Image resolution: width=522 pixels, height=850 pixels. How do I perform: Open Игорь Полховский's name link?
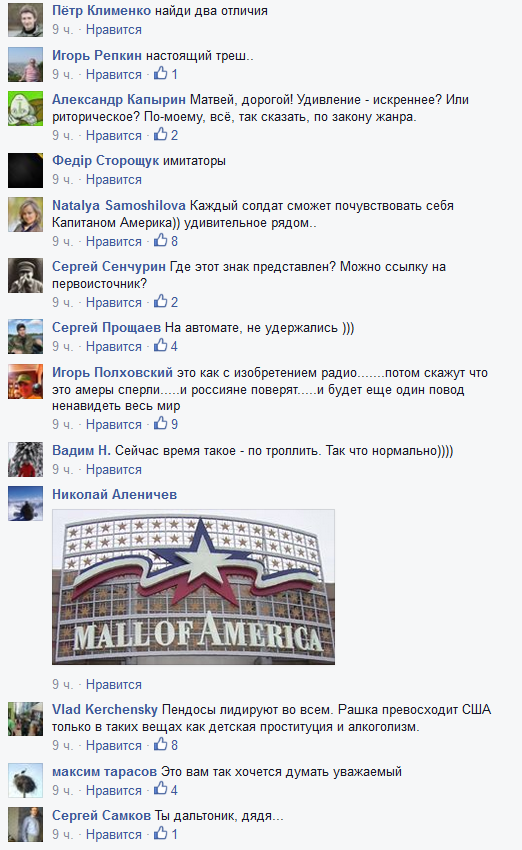click(112, 372)
